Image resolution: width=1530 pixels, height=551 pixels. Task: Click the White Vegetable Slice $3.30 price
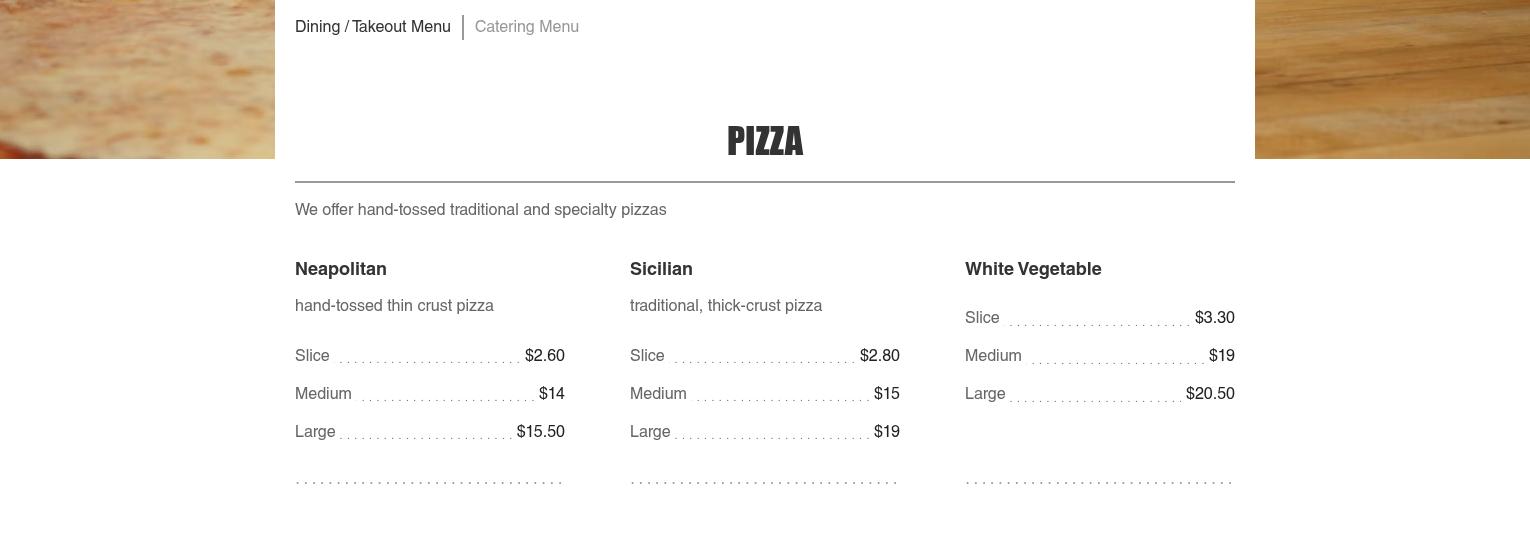1215,318
